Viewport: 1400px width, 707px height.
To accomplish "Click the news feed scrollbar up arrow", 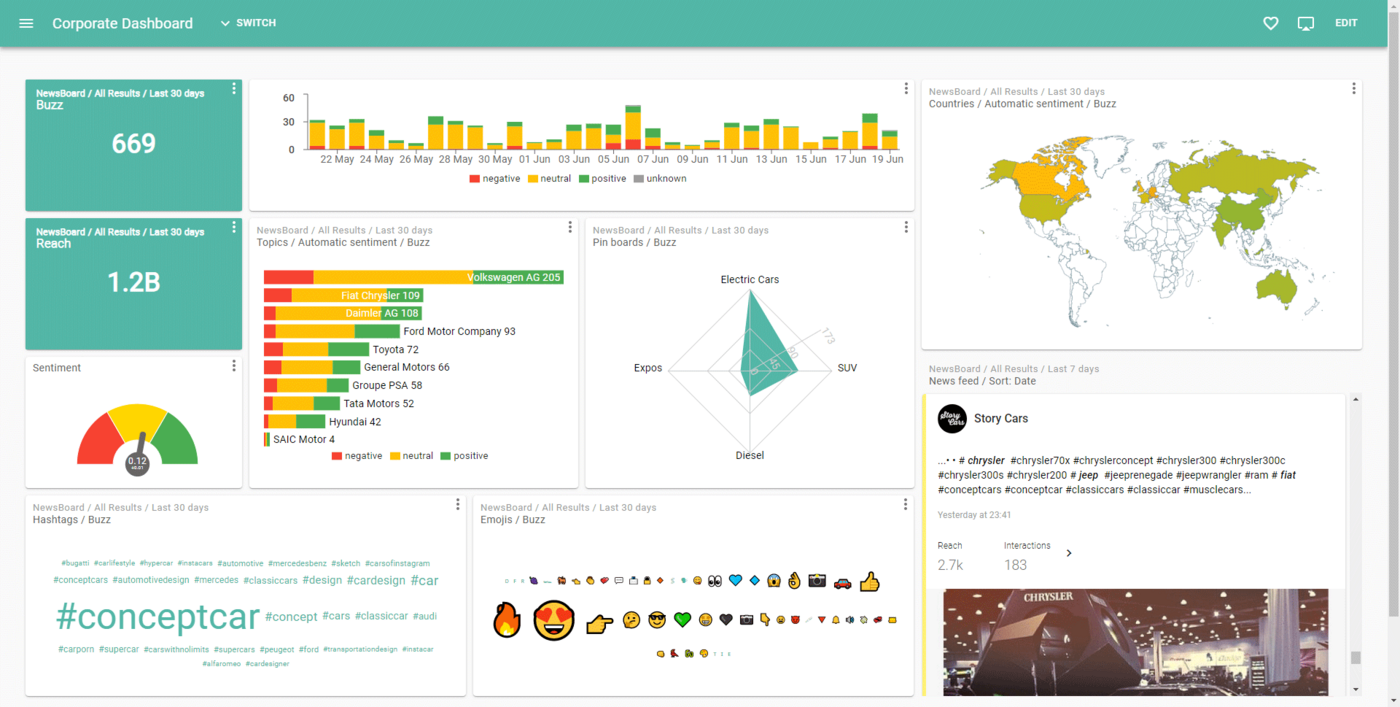I will (x=1356, y=400).
